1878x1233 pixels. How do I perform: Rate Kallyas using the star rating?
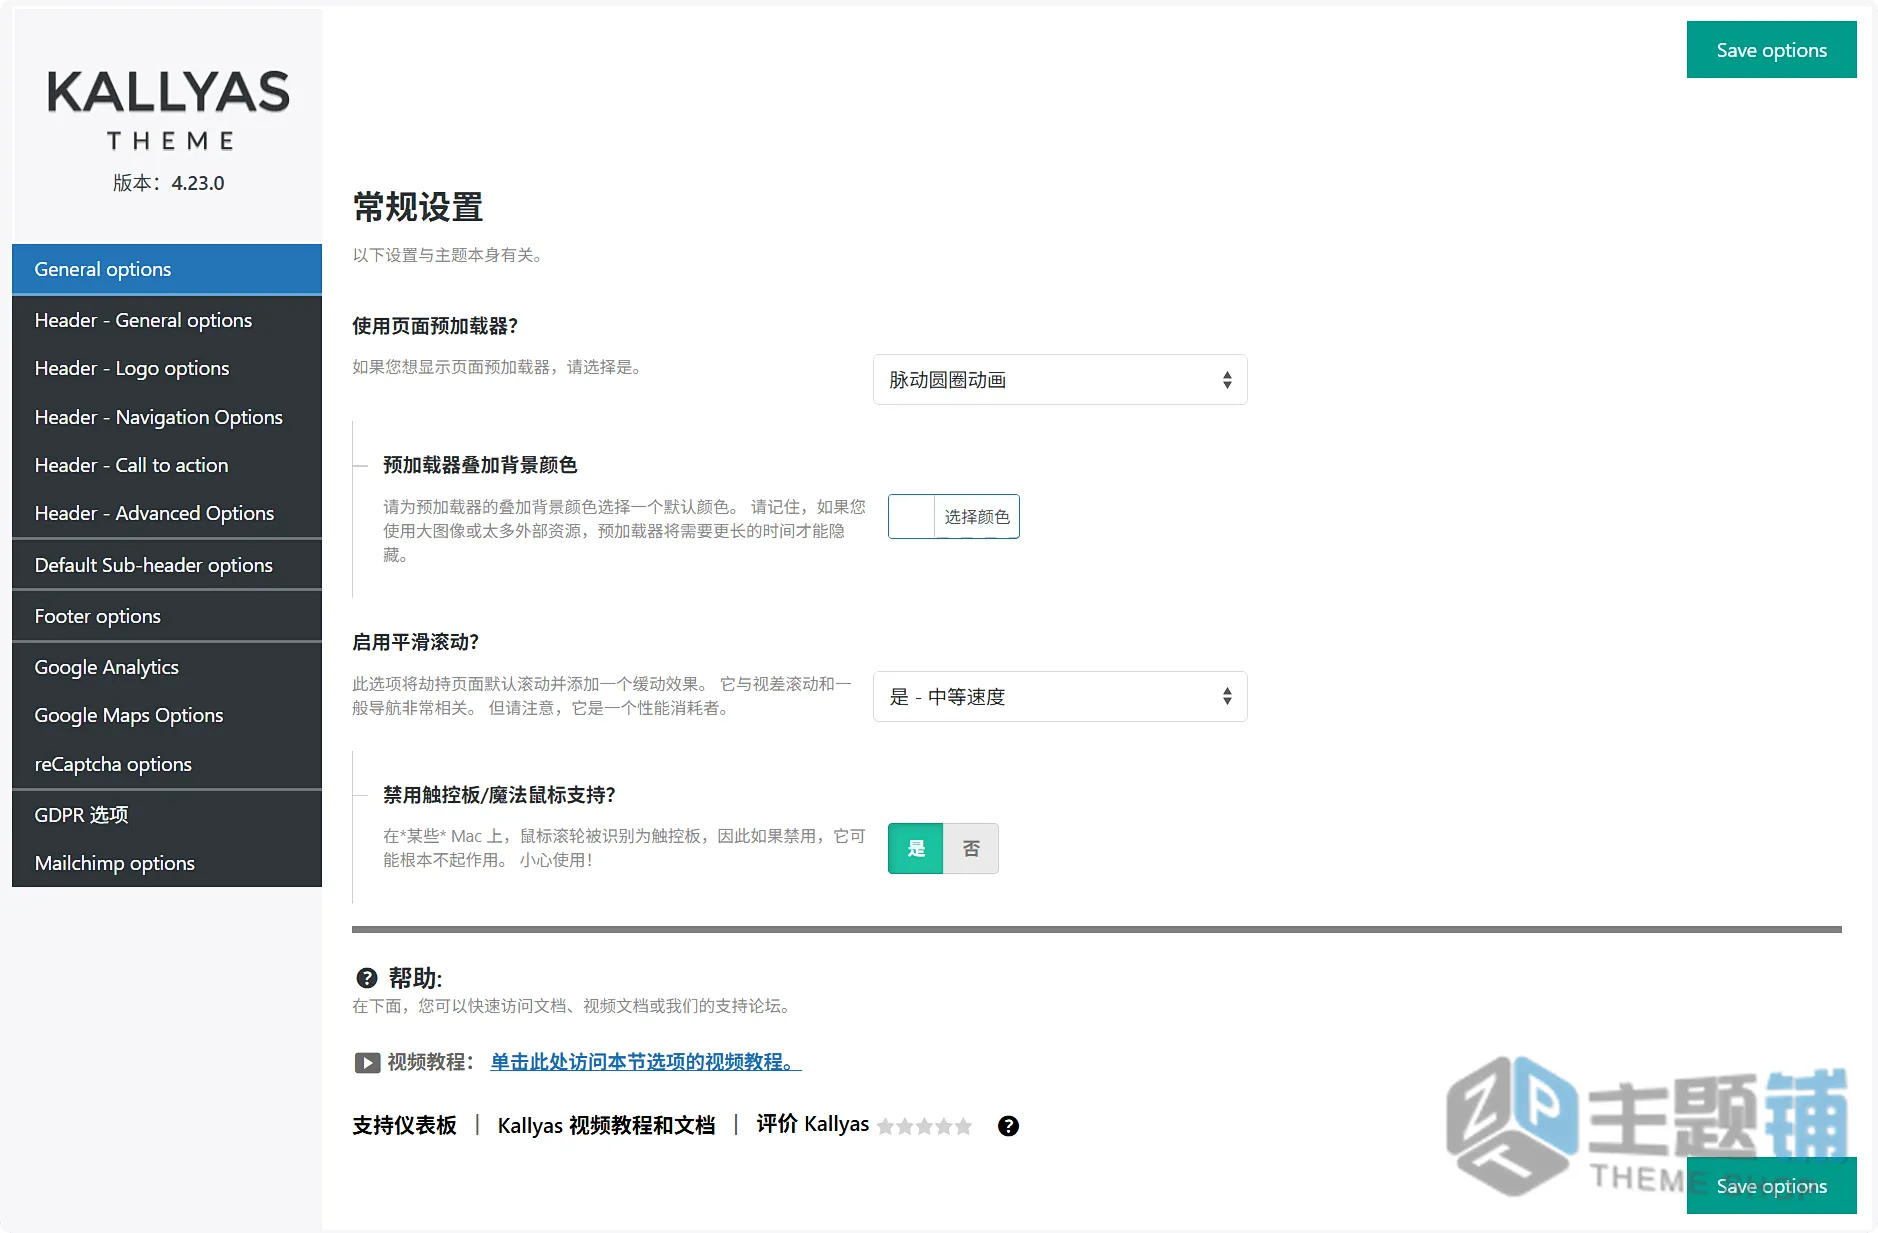tap(924, 1126)
